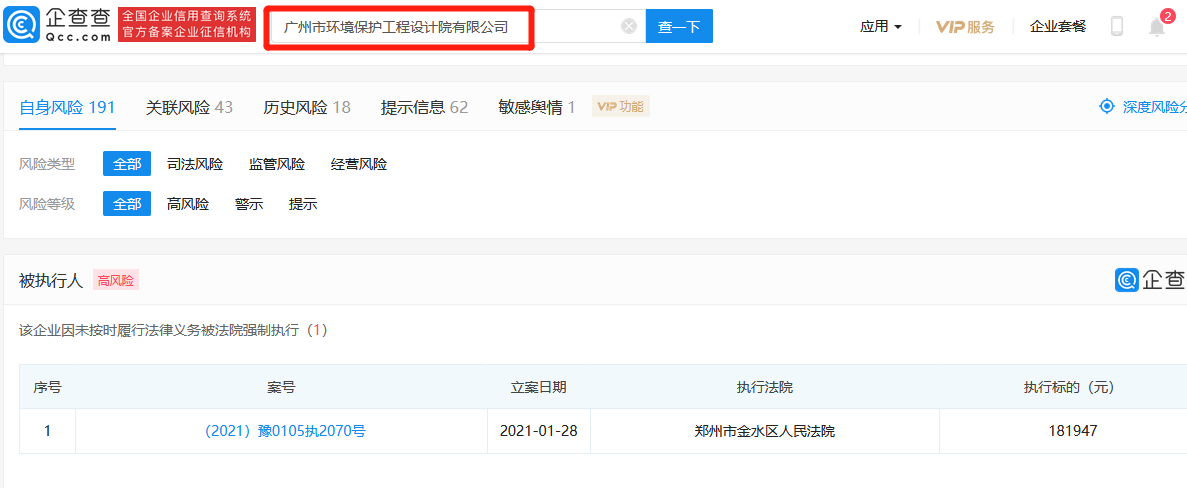The image size is (1187, 488).
Task: Select the 郑州市金水区人民法院 court cell
Action: pos(765,431)
